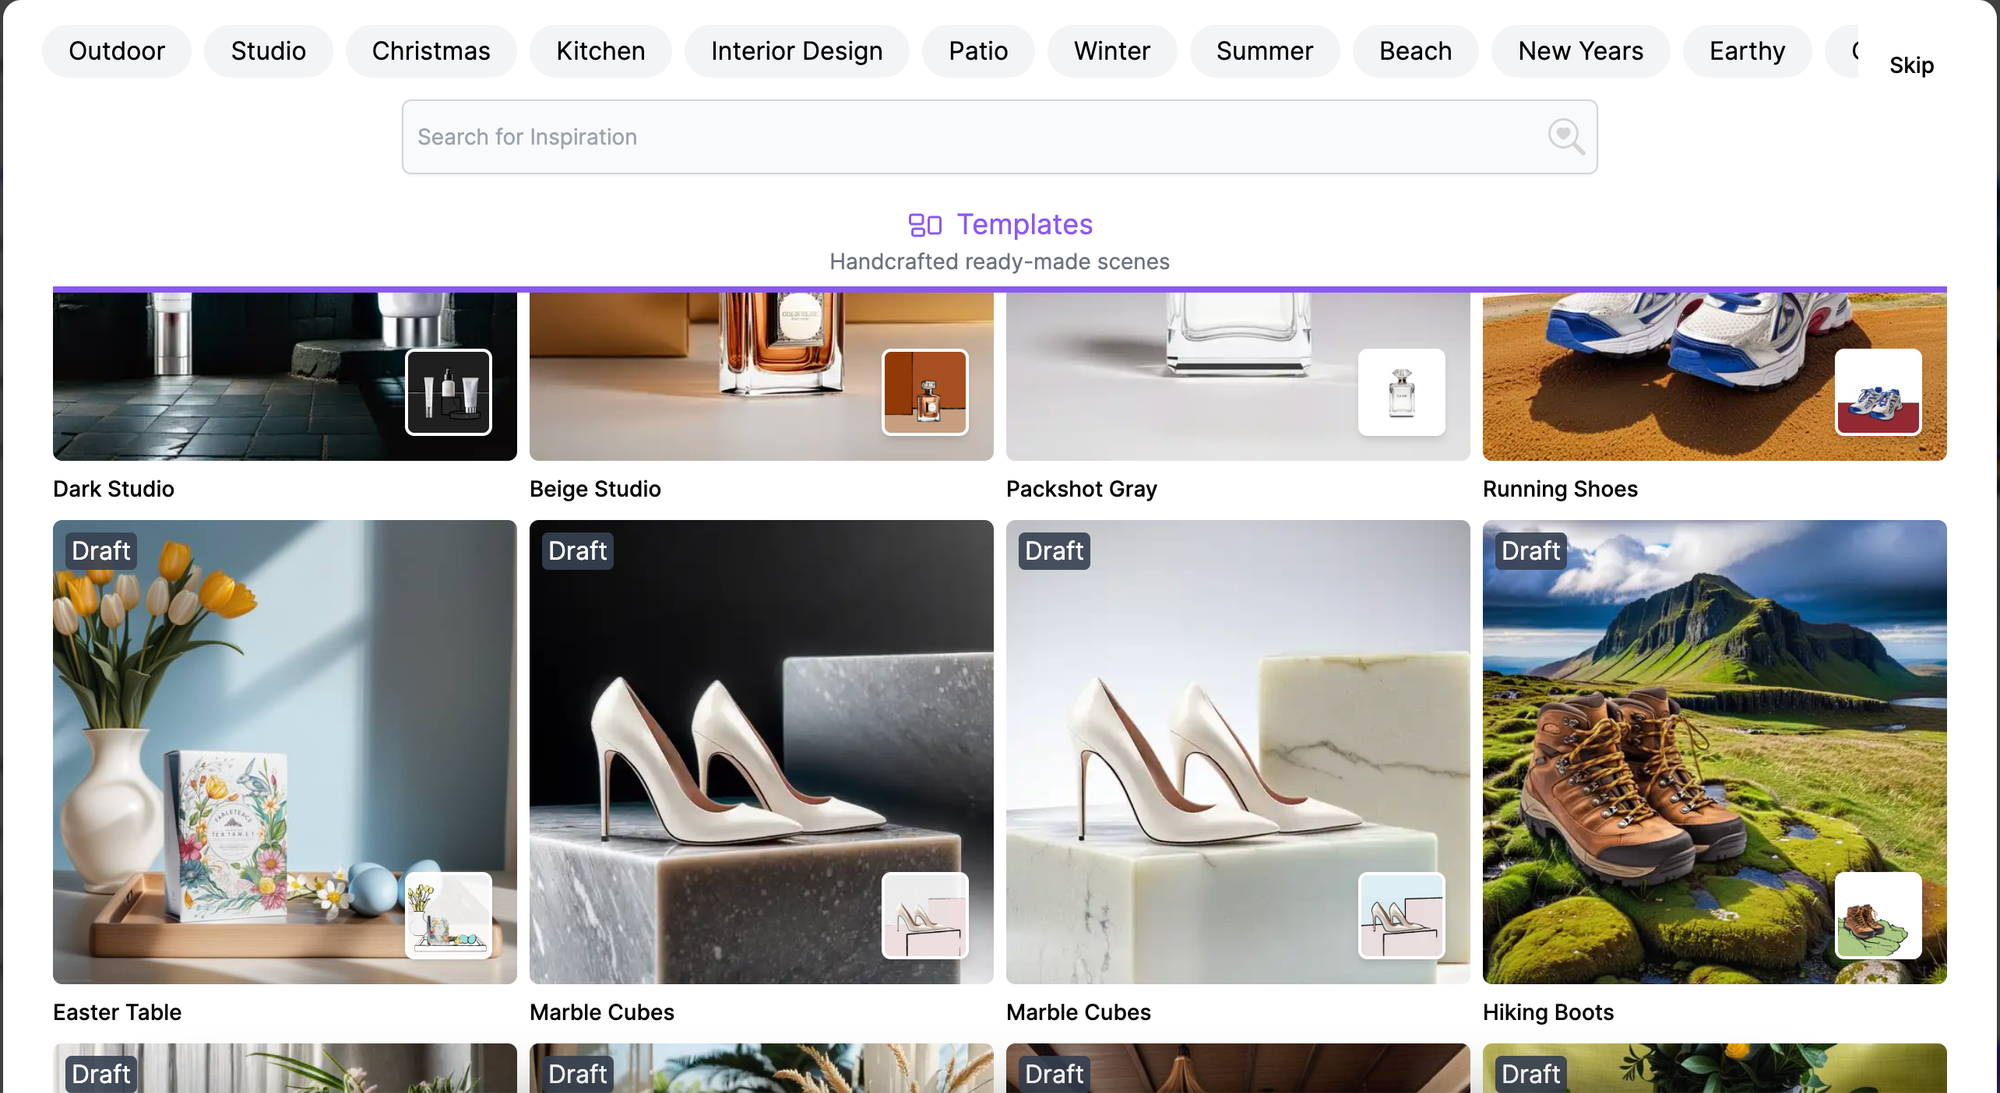Click the search heart magnifier icon

1565,136
